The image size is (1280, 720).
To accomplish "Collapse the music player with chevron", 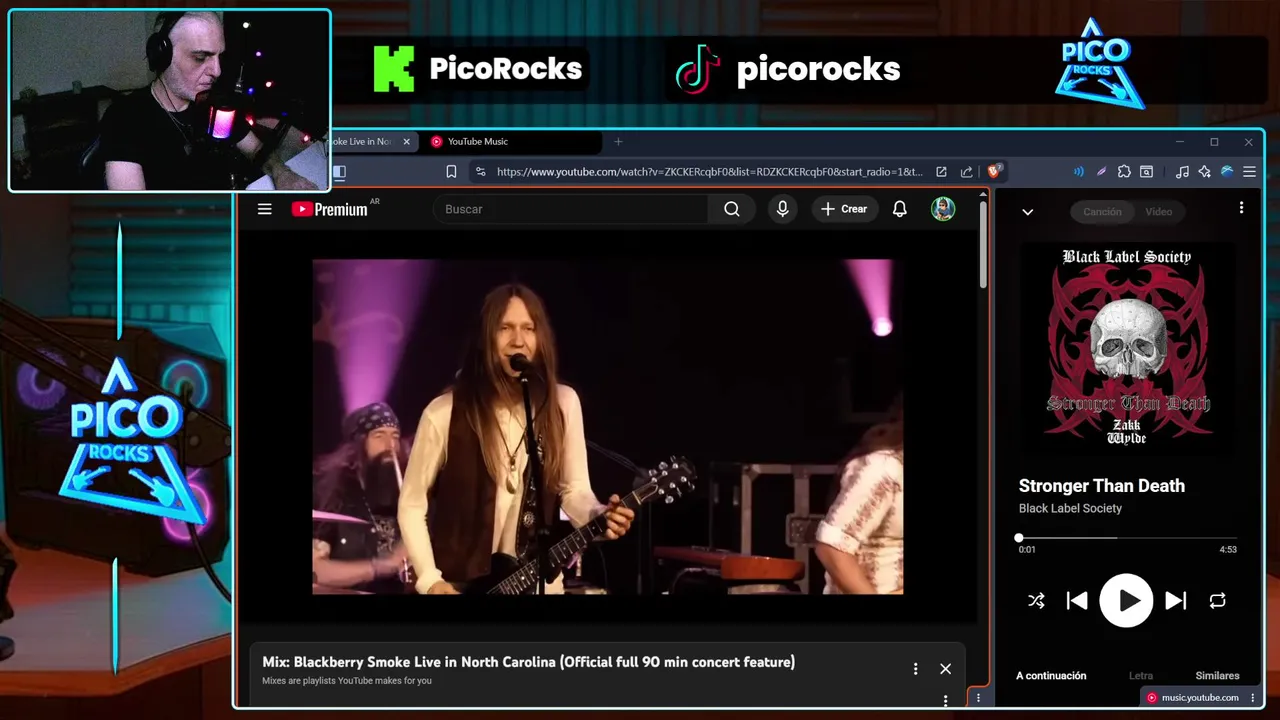I will coord(1027,211).
